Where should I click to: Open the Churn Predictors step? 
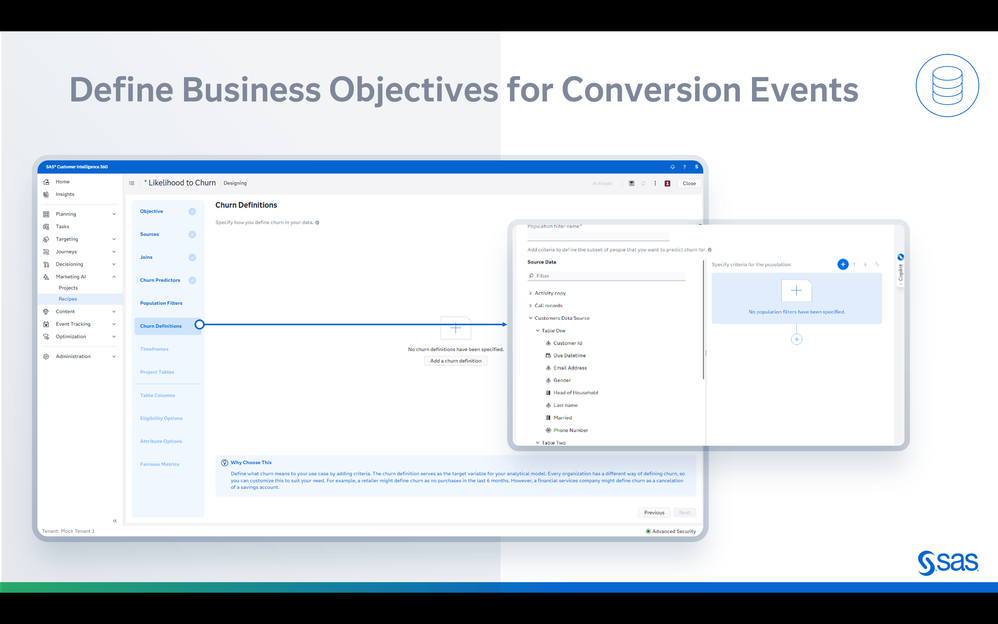point(167,280)
